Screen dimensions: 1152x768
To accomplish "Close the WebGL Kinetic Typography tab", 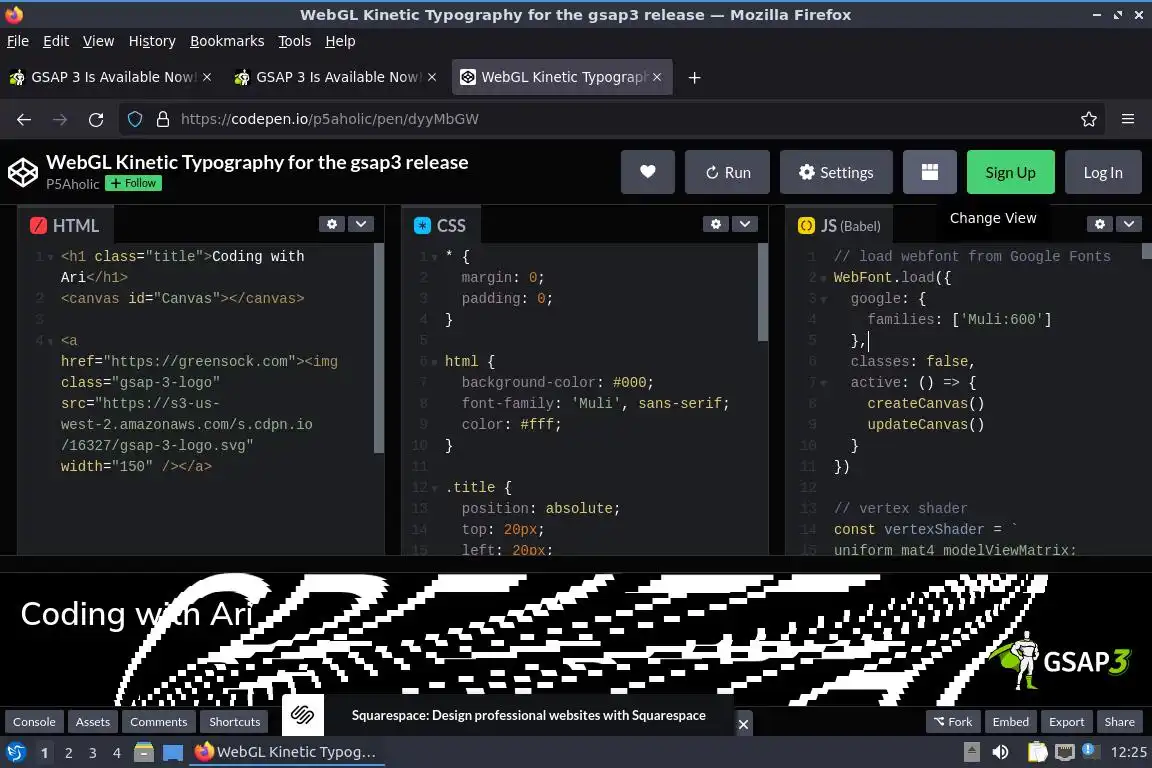I will (657, 77).
